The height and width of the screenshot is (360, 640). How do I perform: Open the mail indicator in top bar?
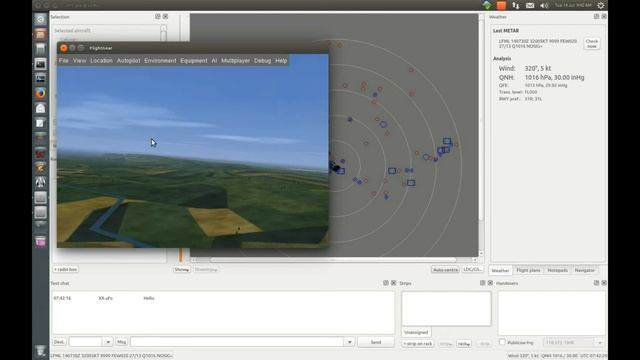[530, 5]
